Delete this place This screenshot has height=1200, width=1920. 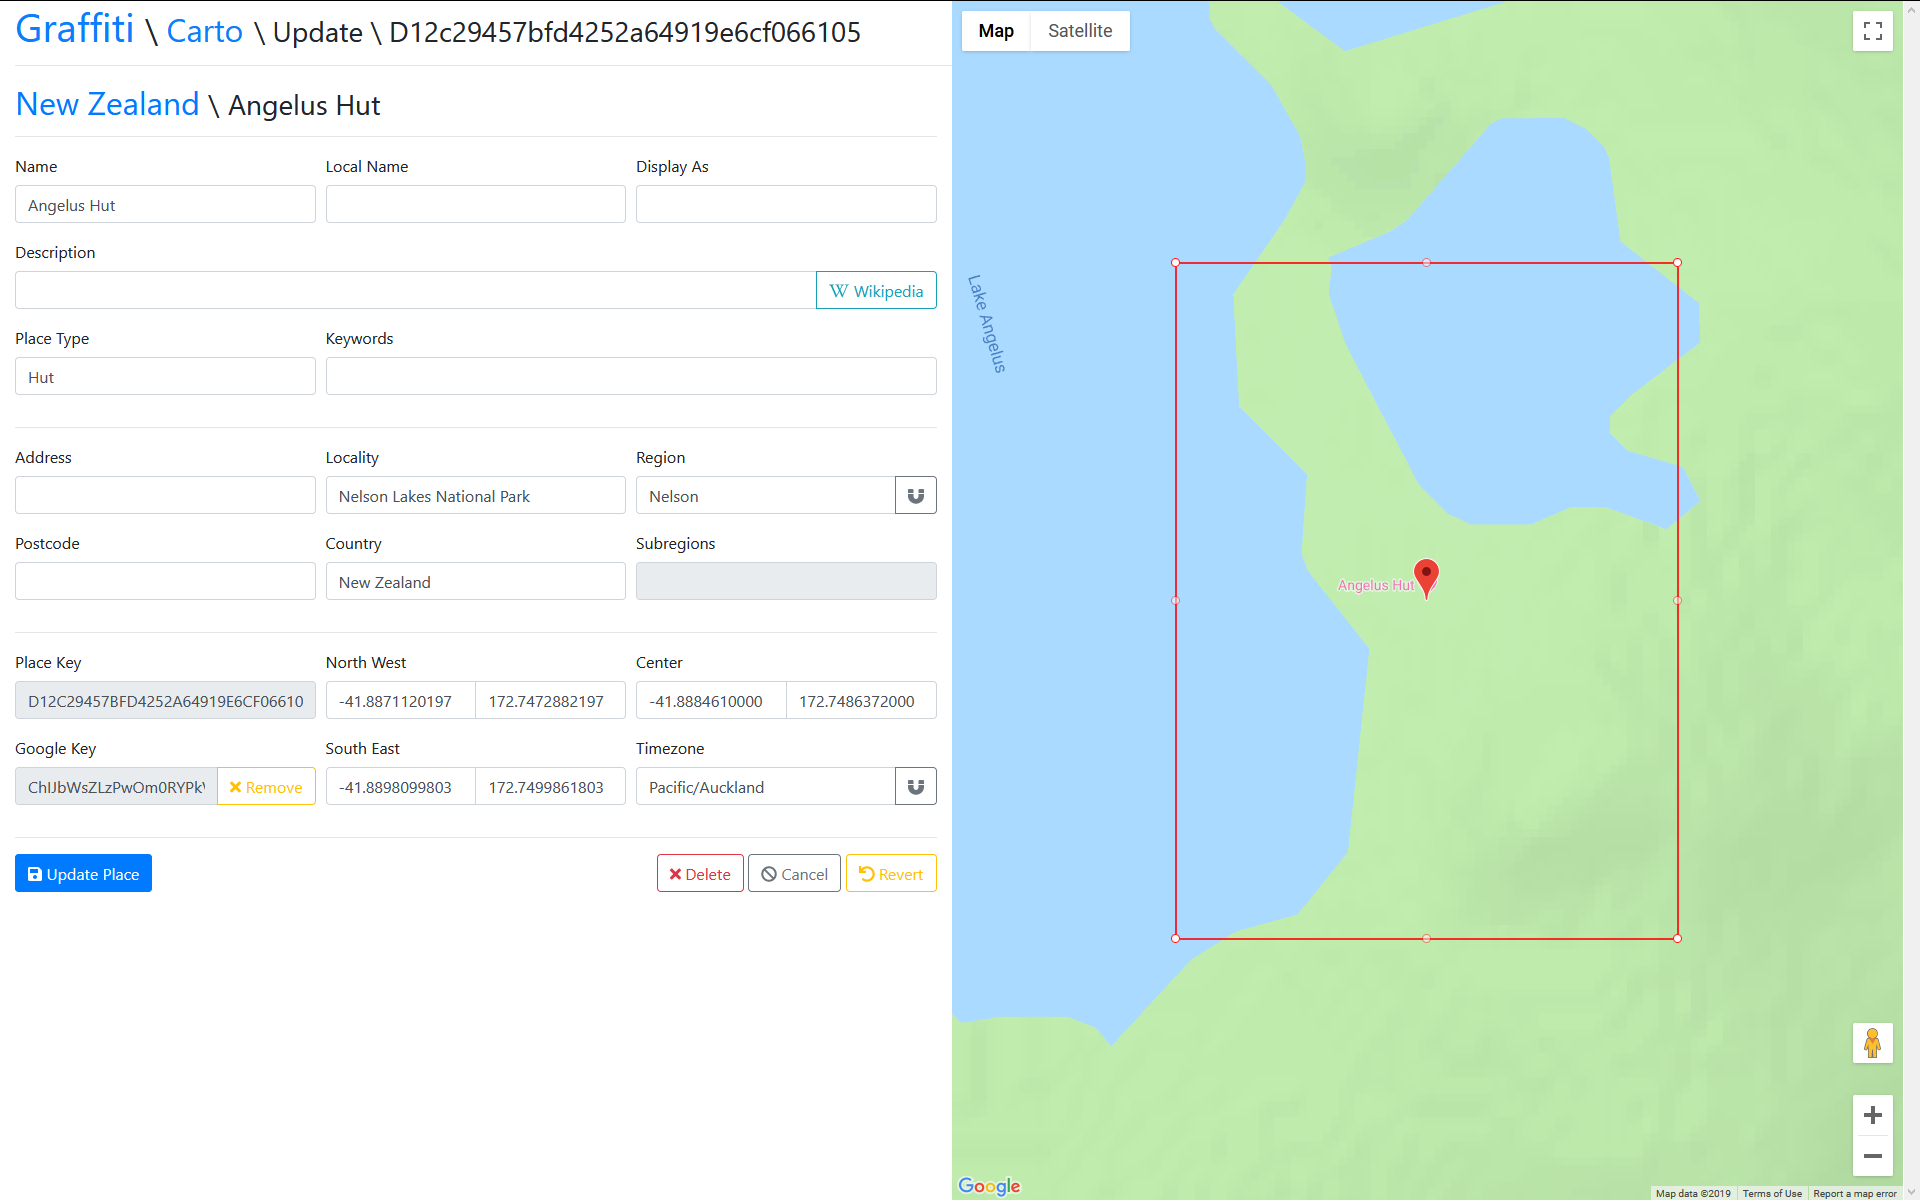(700, 874)
